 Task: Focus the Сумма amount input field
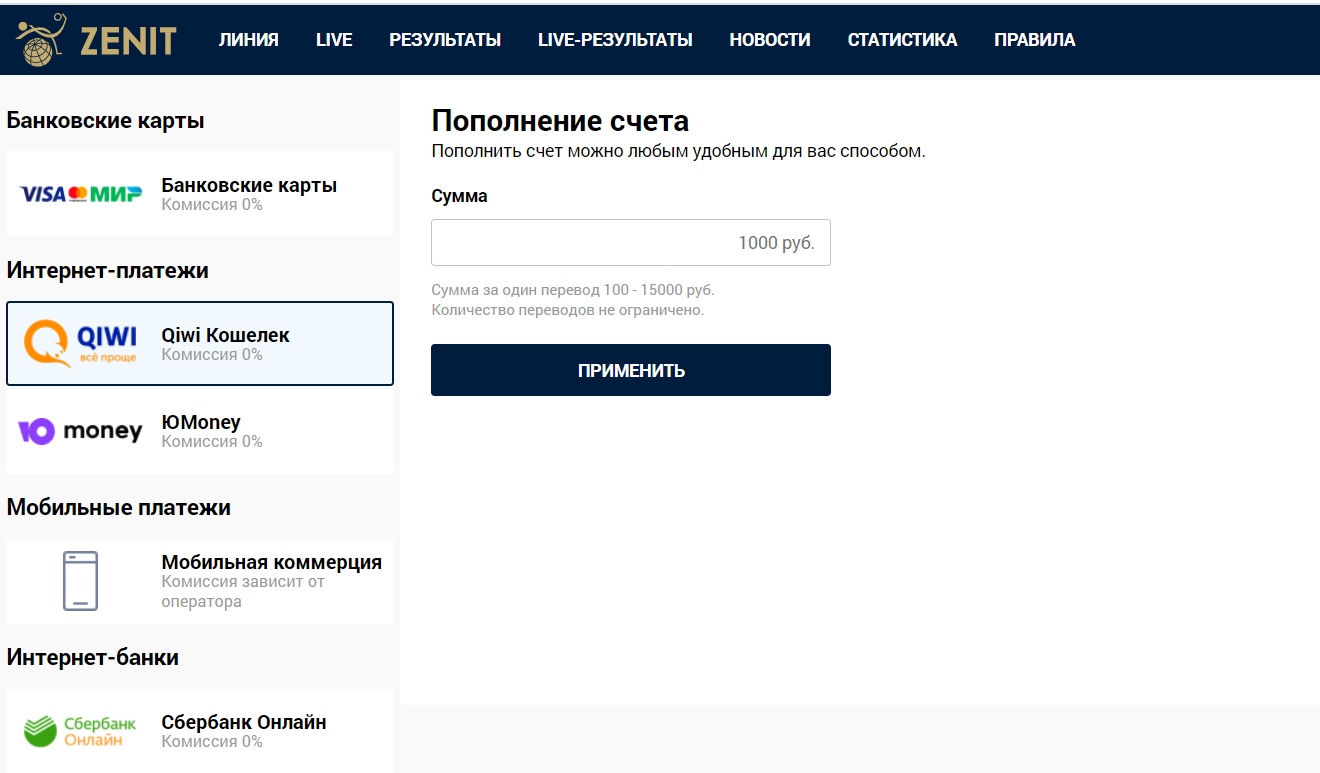point(631,243)
